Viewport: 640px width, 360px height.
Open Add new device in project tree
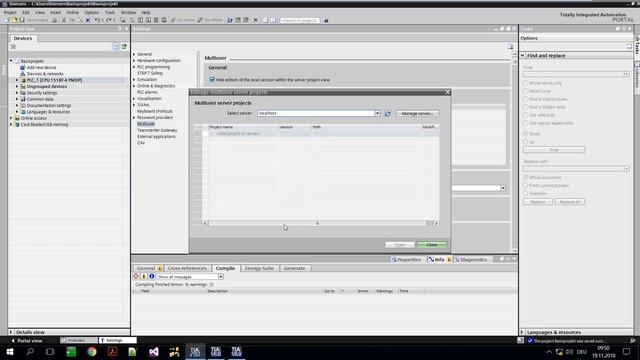(x=41, y=67)
